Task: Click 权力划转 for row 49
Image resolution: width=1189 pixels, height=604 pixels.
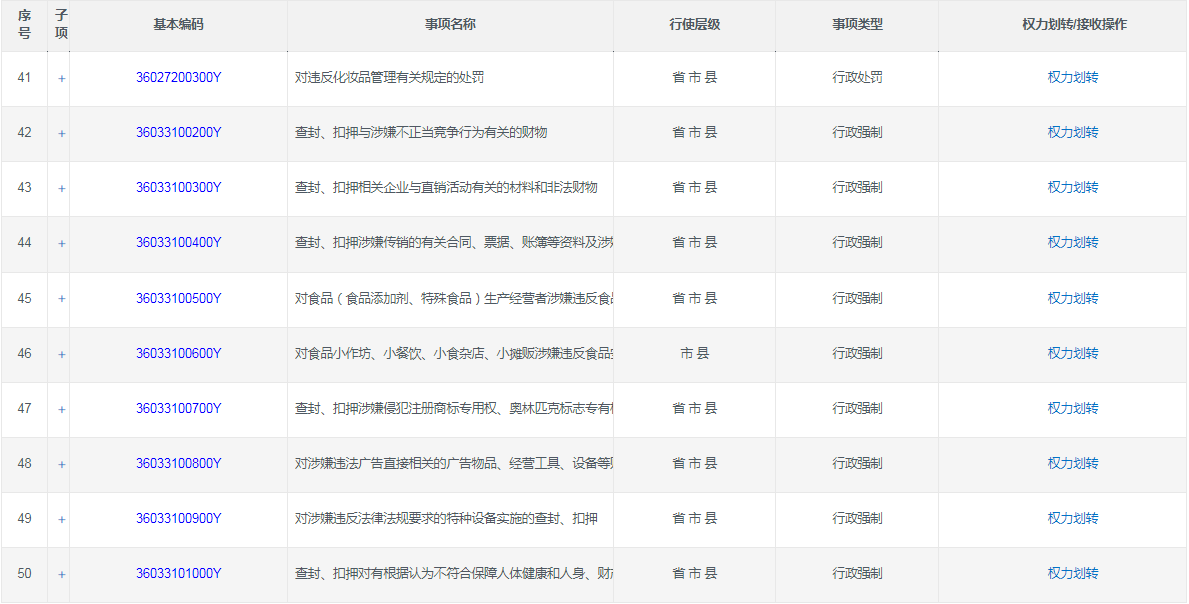Action: click(1073, 518)
